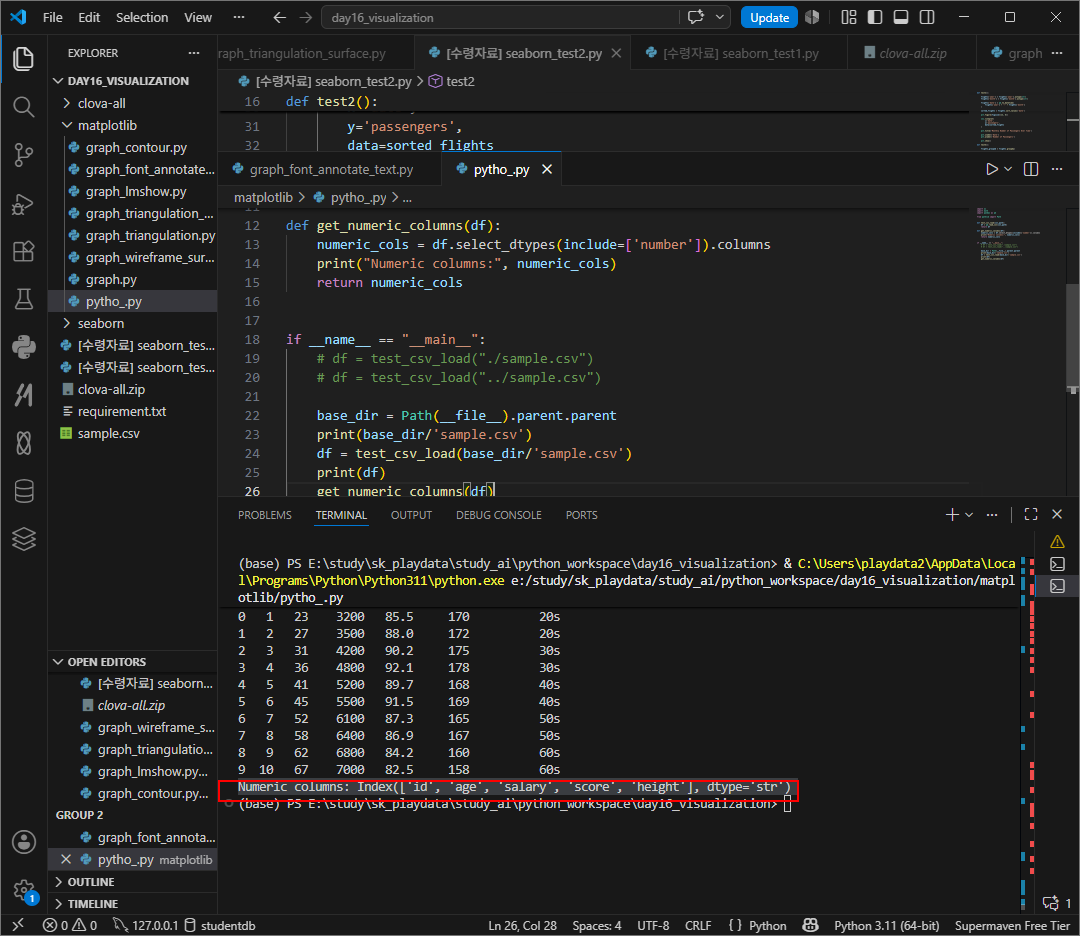The width and height of the screenshot is (1080, 936).
Task: Switch to the PORTS panel tab
Action: [x=581, y=515]
